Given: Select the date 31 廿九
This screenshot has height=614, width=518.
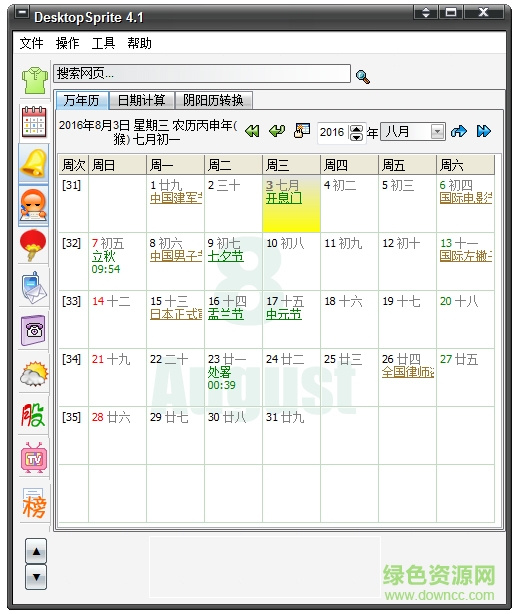Looking at the screenshot, I should 291,435.
